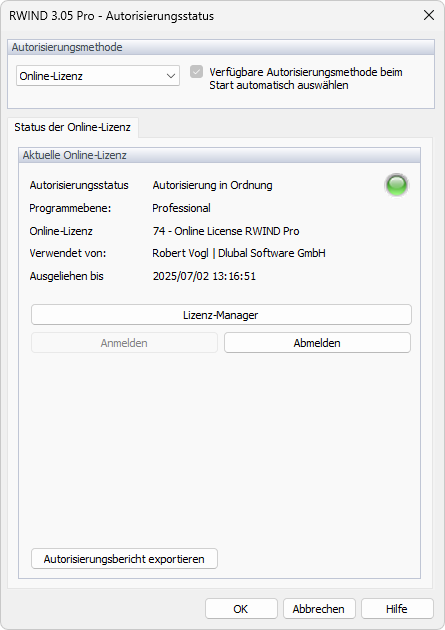Click the 'RWIND 3.05 Pro - Autorisierungsstatus' window title
Image resolution: width=445 pixels, height=630 pixels.
[112, 16]
